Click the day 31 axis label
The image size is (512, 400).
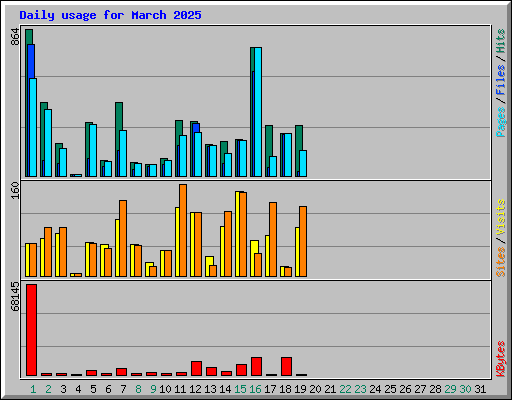(x=480, y=389)
